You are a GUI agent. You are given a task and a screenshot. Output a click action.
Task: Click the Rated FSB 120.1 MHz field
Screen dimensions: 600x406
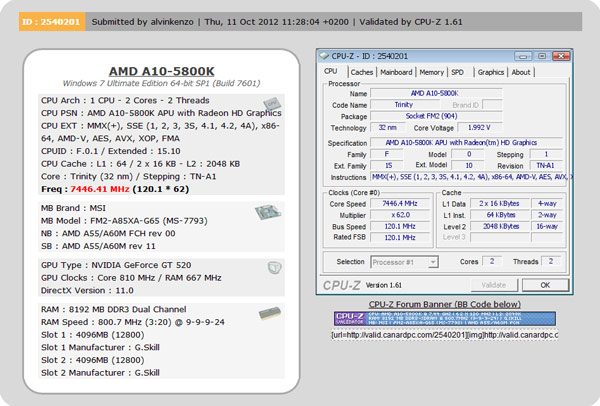point(400,238)
